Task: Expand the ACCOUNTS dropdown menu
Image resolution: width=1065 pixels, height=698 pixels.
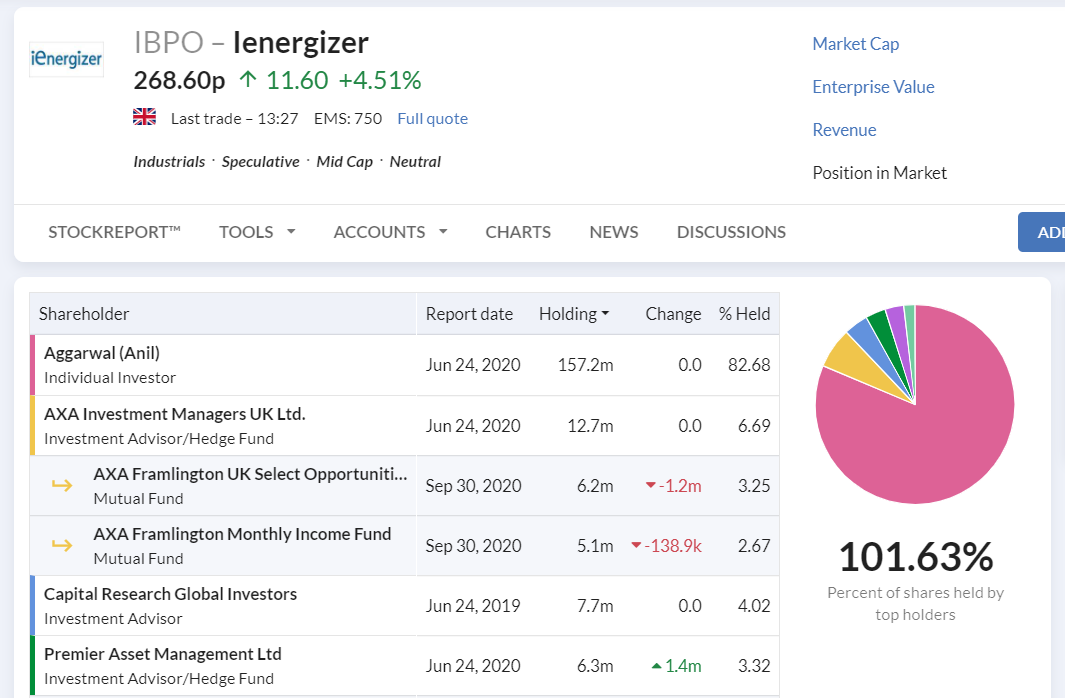Action: [391, 232]
